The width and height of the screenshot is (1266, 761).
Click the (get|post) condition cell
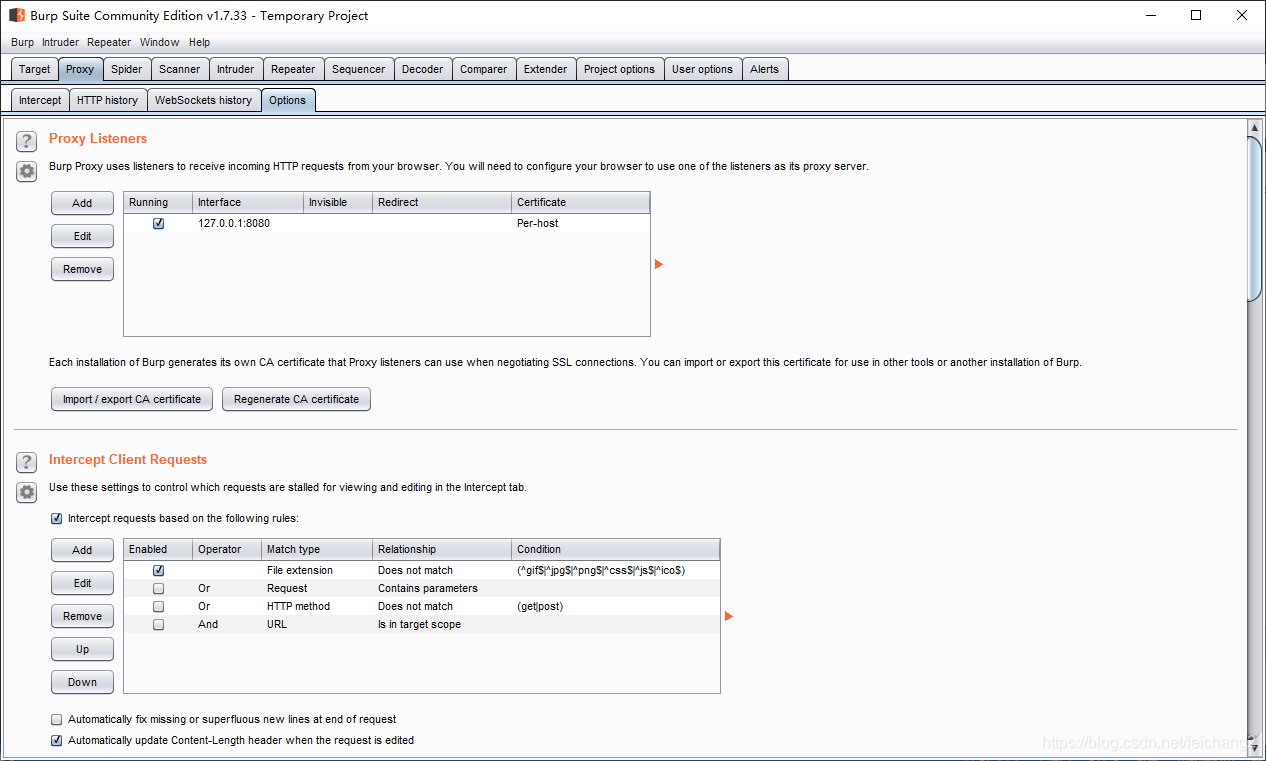pos(616,606)
